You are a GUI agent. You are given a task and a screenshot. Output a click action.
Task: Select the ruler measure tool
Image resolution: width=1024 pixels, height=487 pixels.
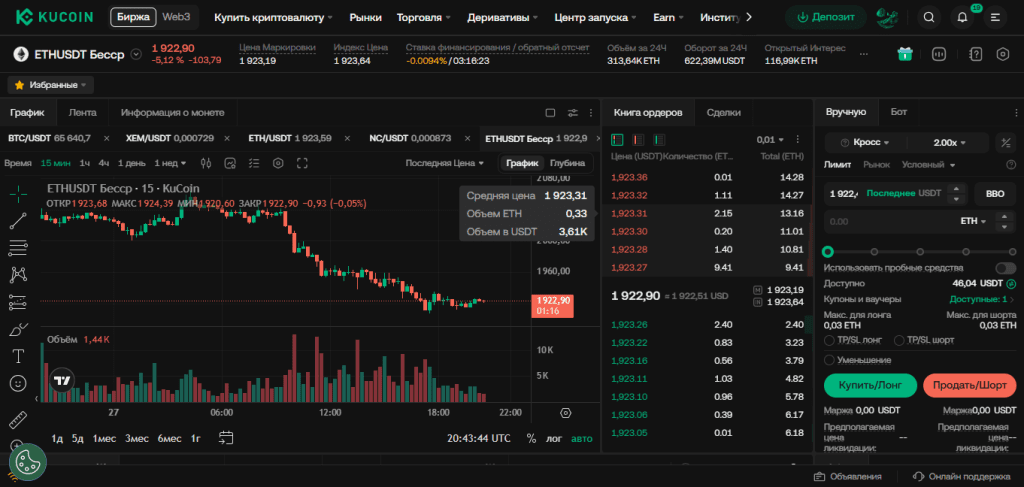[18, 418]
